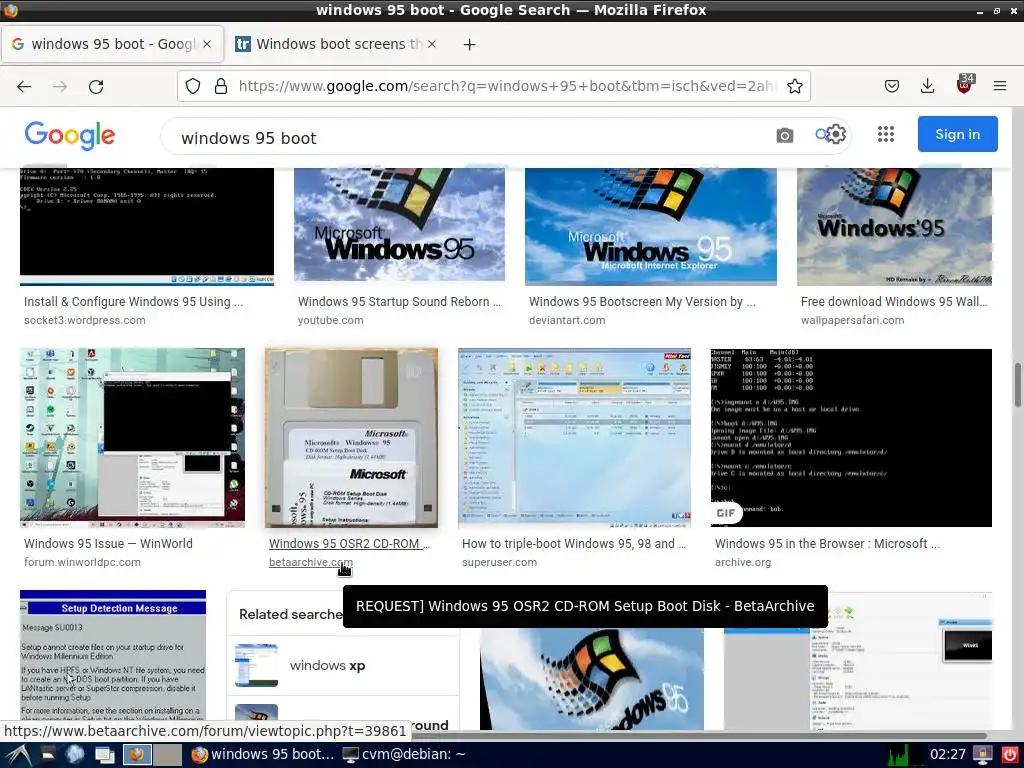Search by image camera icon

point(784,135)
